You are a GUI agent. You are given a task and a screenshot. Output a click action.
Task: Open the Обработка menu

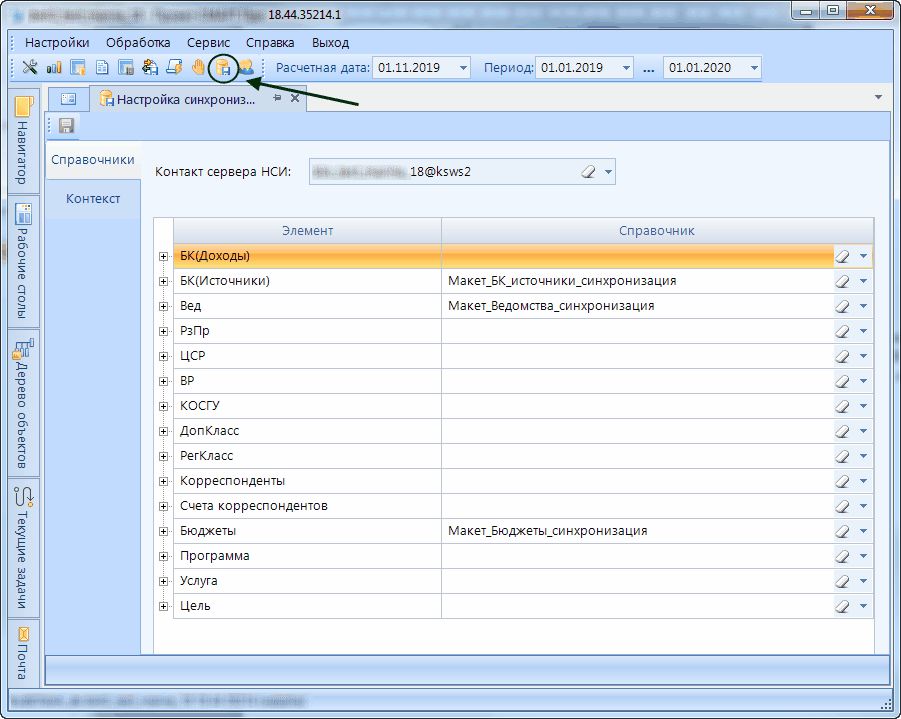pos(138,43)
